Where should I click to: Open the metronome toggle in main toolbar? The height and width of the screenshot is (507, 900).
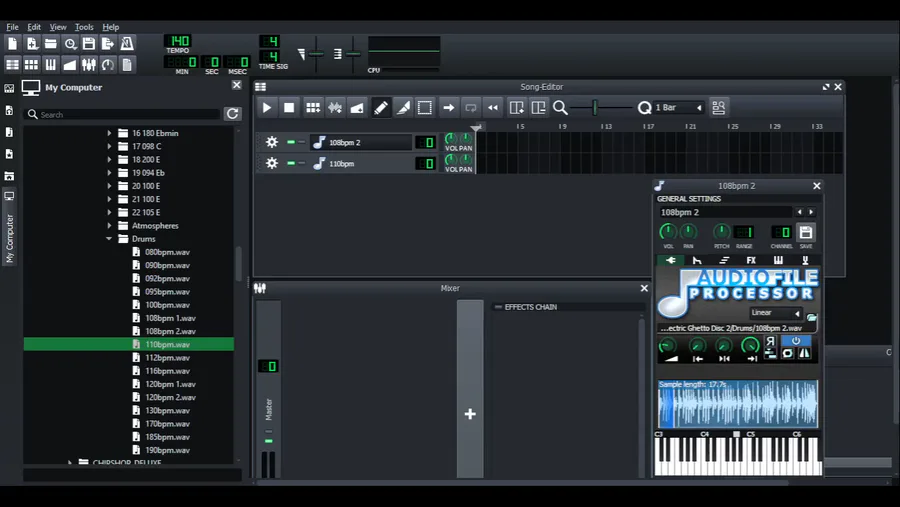click(x=127, y=44)
